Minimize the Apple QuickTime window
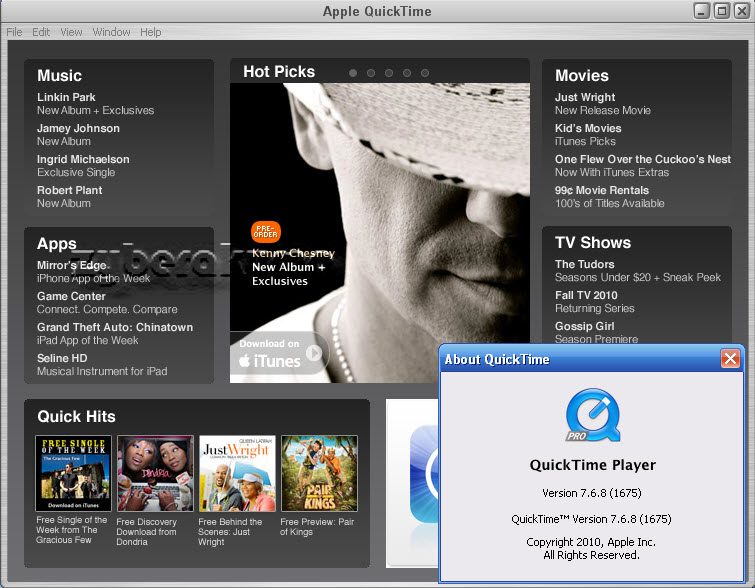 click(702, 11)
